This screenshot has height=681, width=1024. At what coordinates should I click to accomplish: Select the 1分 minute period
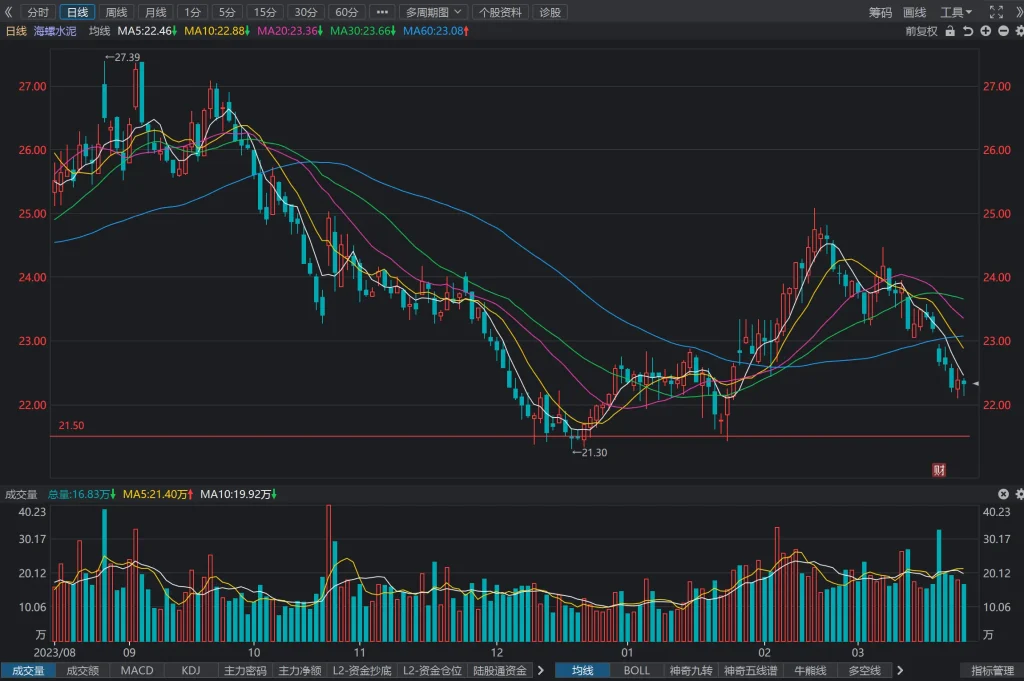[x=192, y=12]
